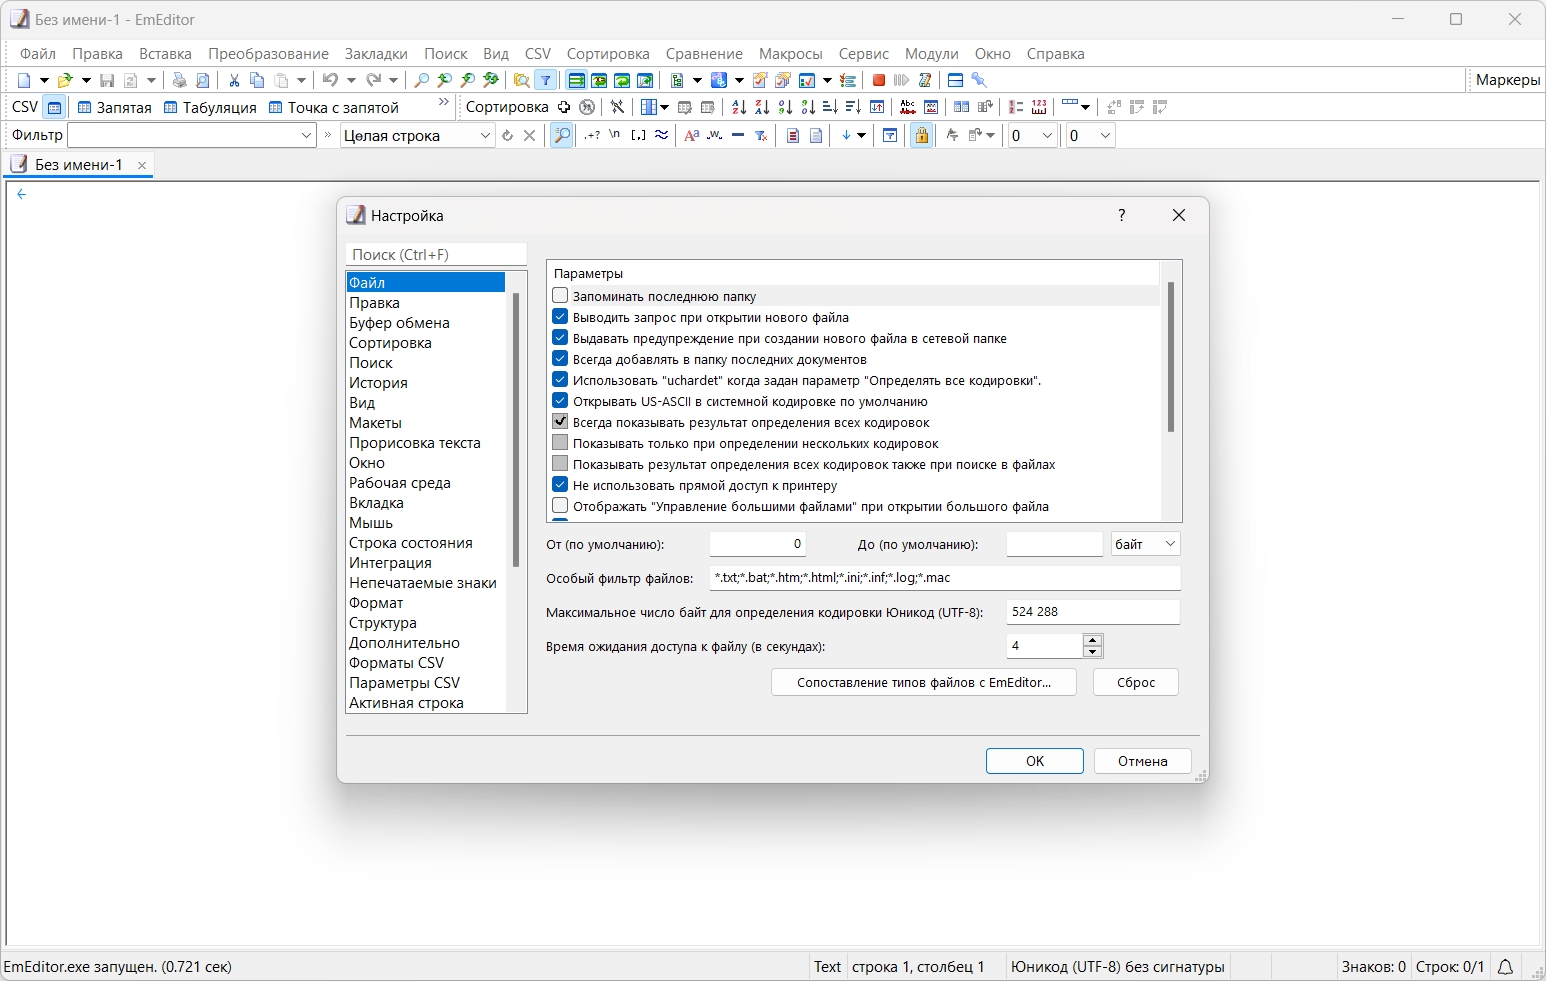This screenshot has width=1546, height=981.
Task: Click the notification bell in status bar
Action: [x=1505, y=966]
